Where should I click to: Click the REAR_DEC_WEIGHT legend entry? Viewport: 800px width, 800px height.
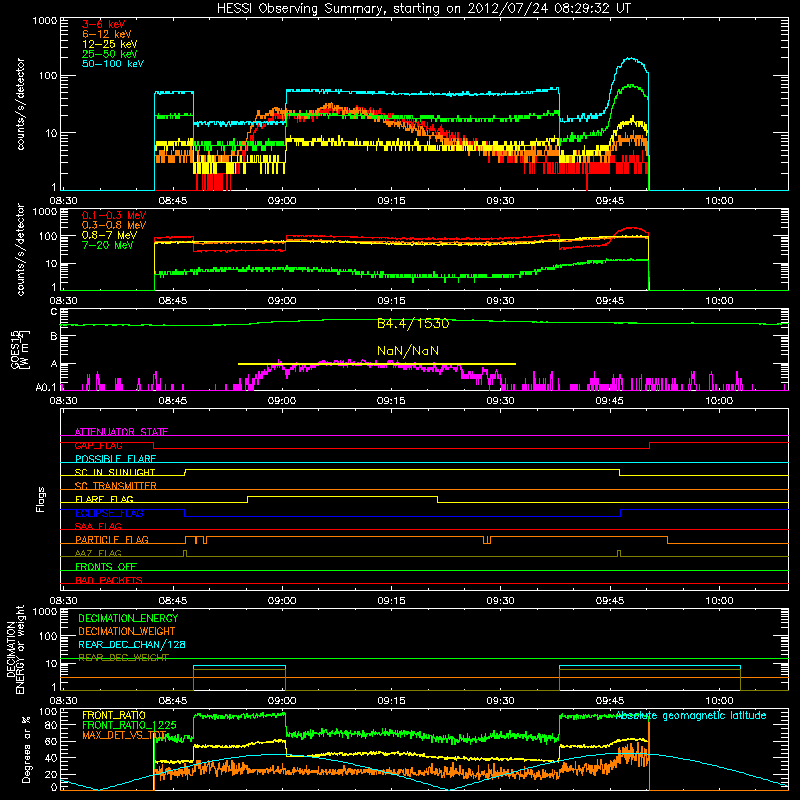click(123, 658)
